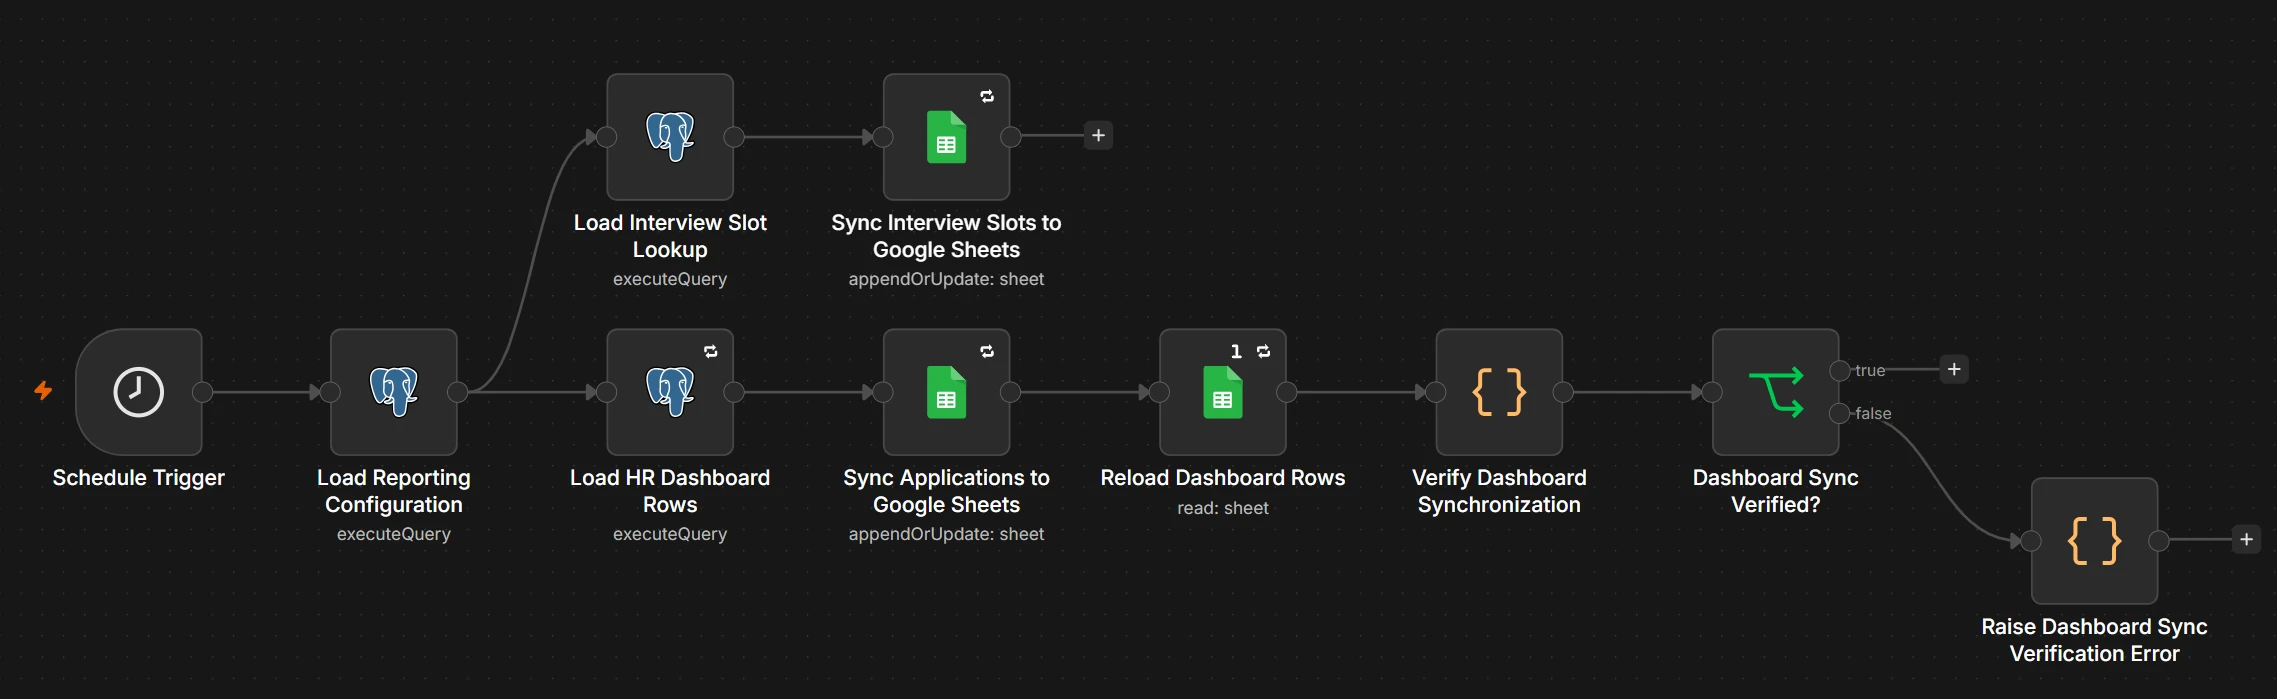Open Sync Applications to Google Sheets node
This screenshot has width=2277, height=699.
click(946, 392)
